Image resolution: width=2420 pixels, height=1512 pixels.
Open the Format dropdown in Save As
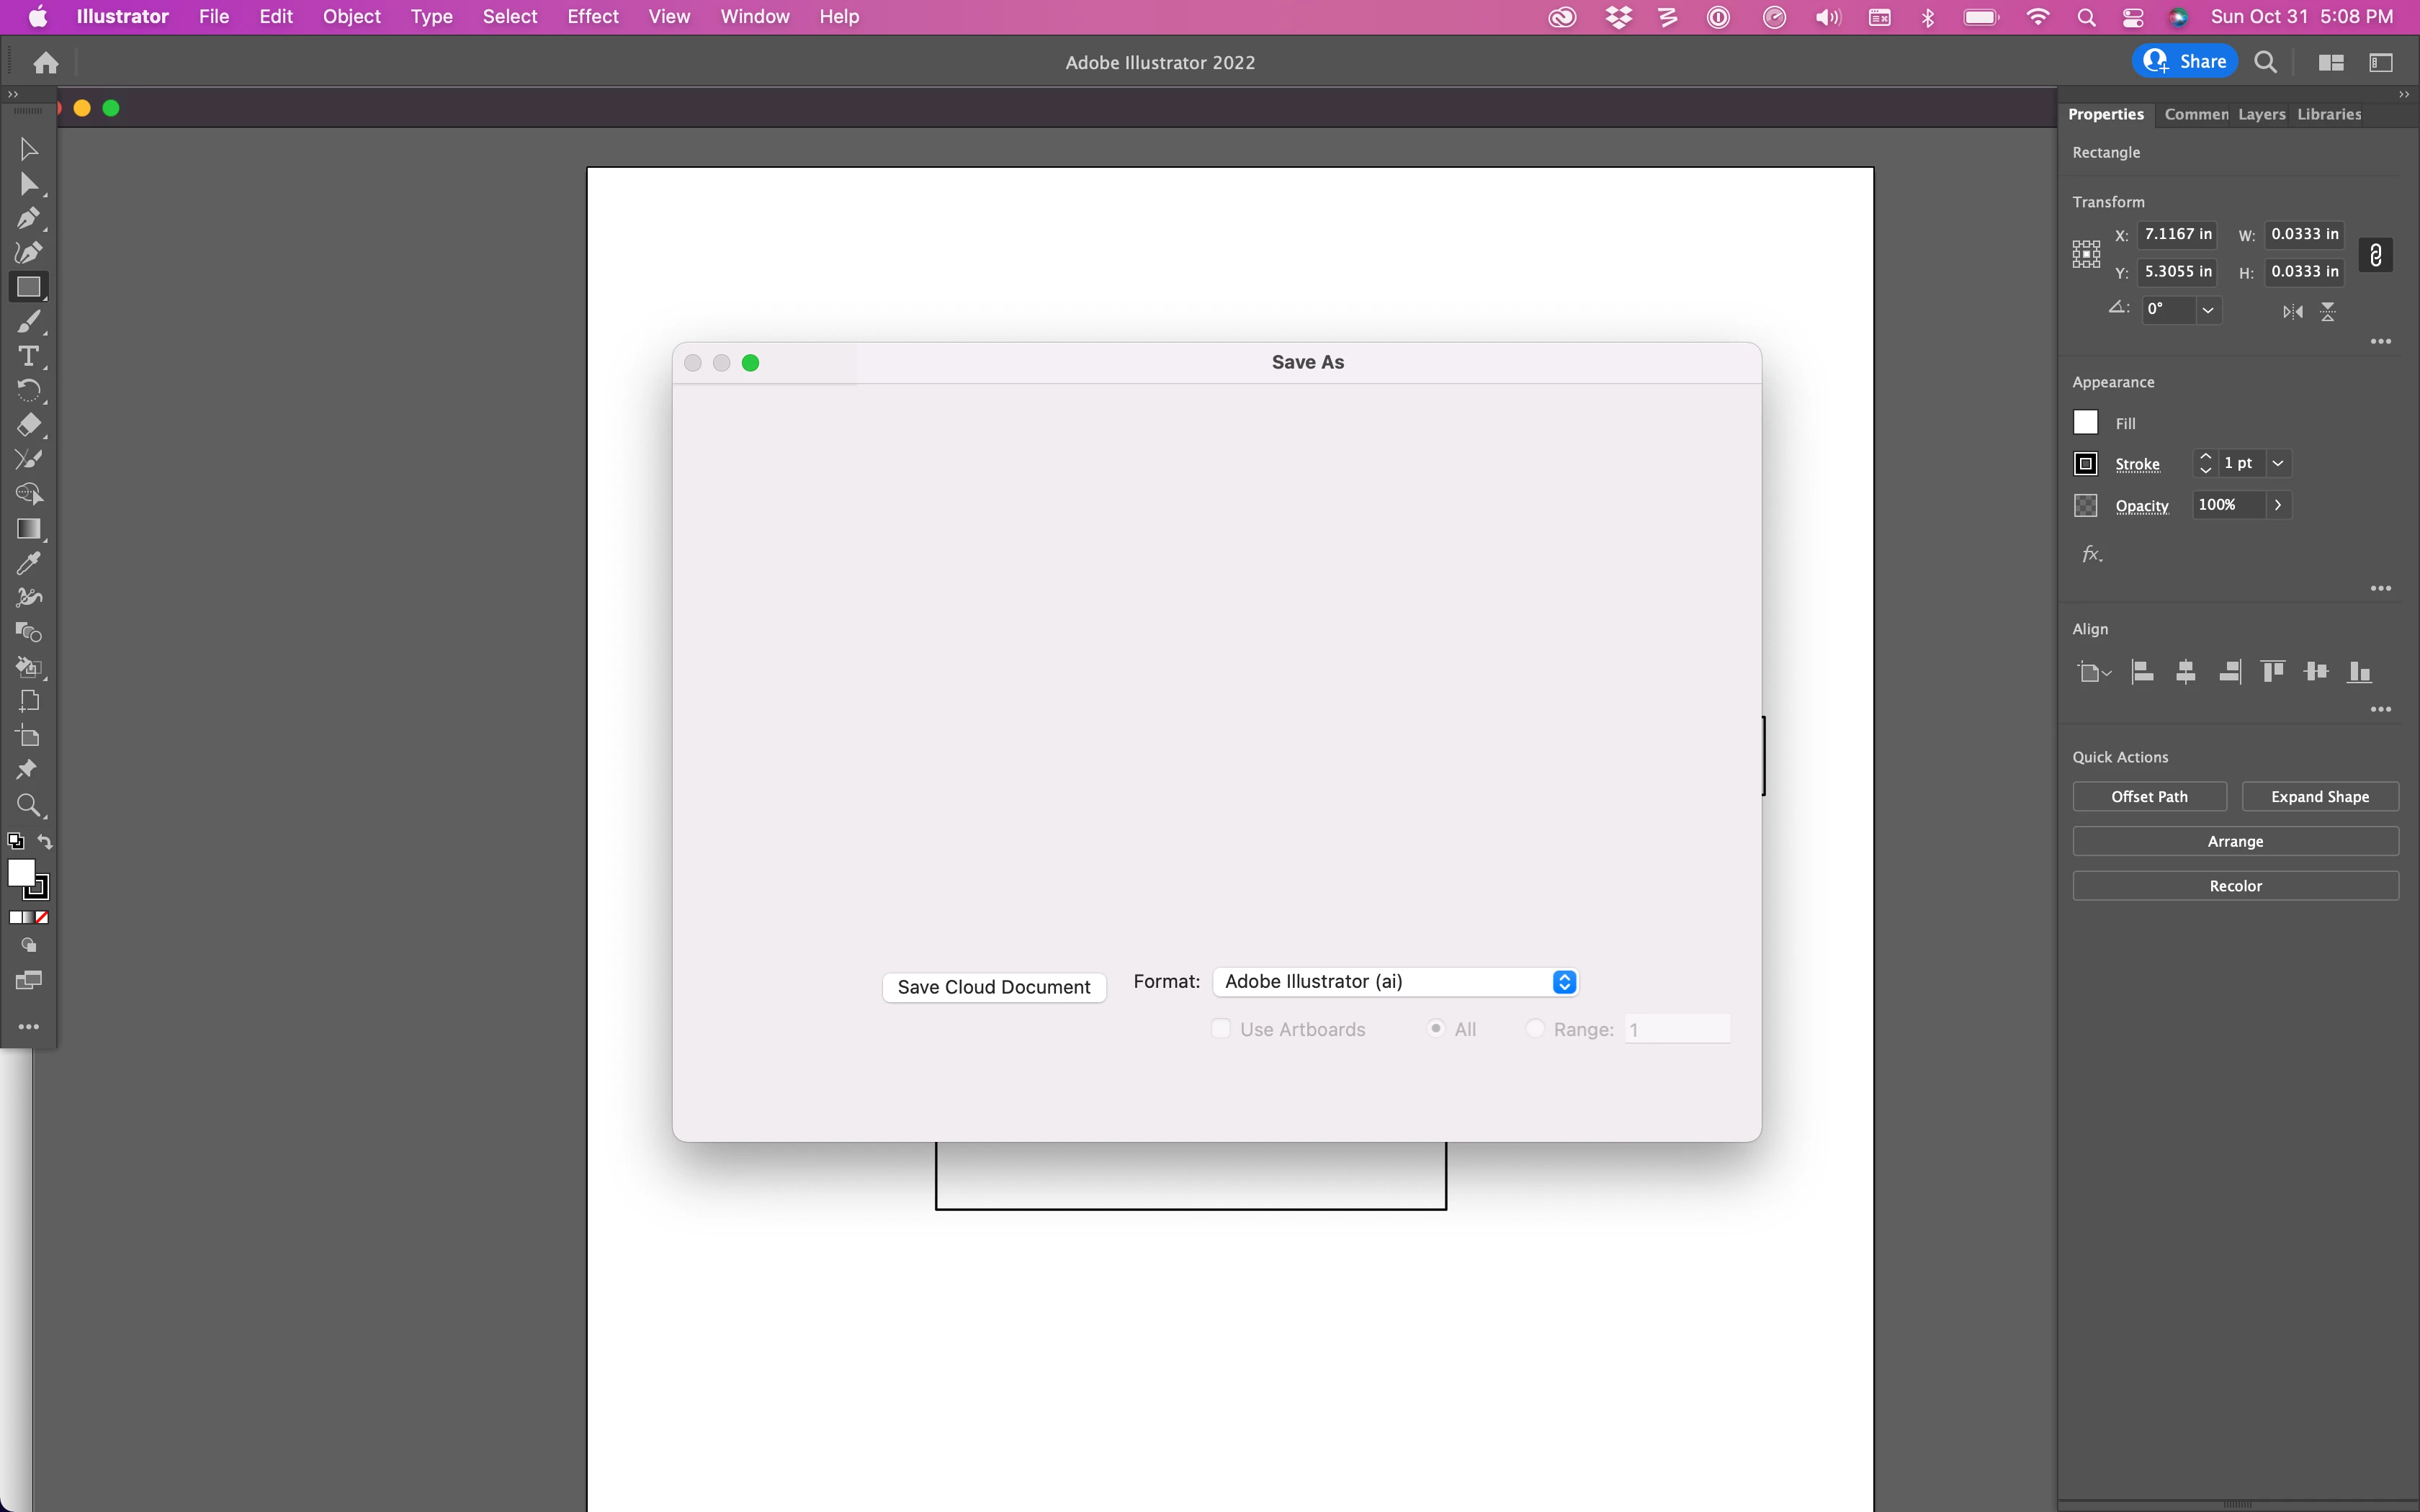[x=1395, y=982]
